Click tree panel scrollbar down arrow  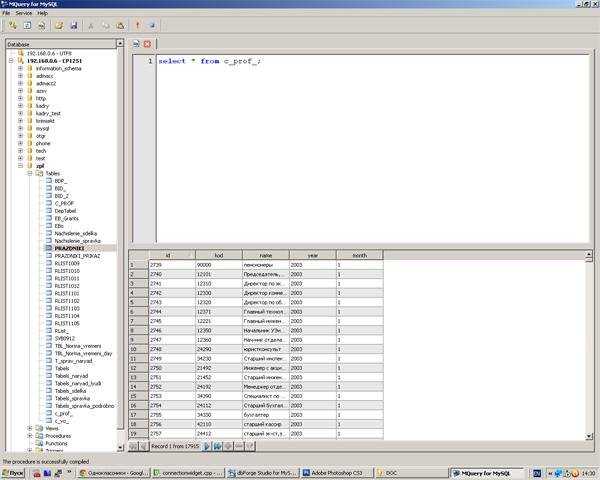tap(120, 447)
